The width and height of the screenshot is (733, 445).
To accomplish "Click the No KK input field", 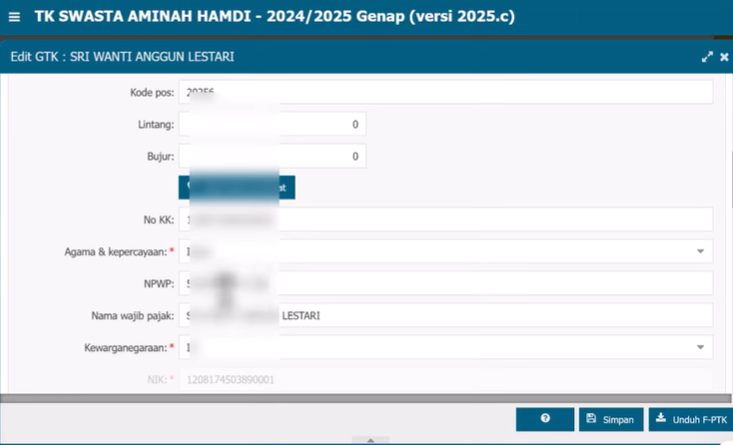I will point(446,219).
